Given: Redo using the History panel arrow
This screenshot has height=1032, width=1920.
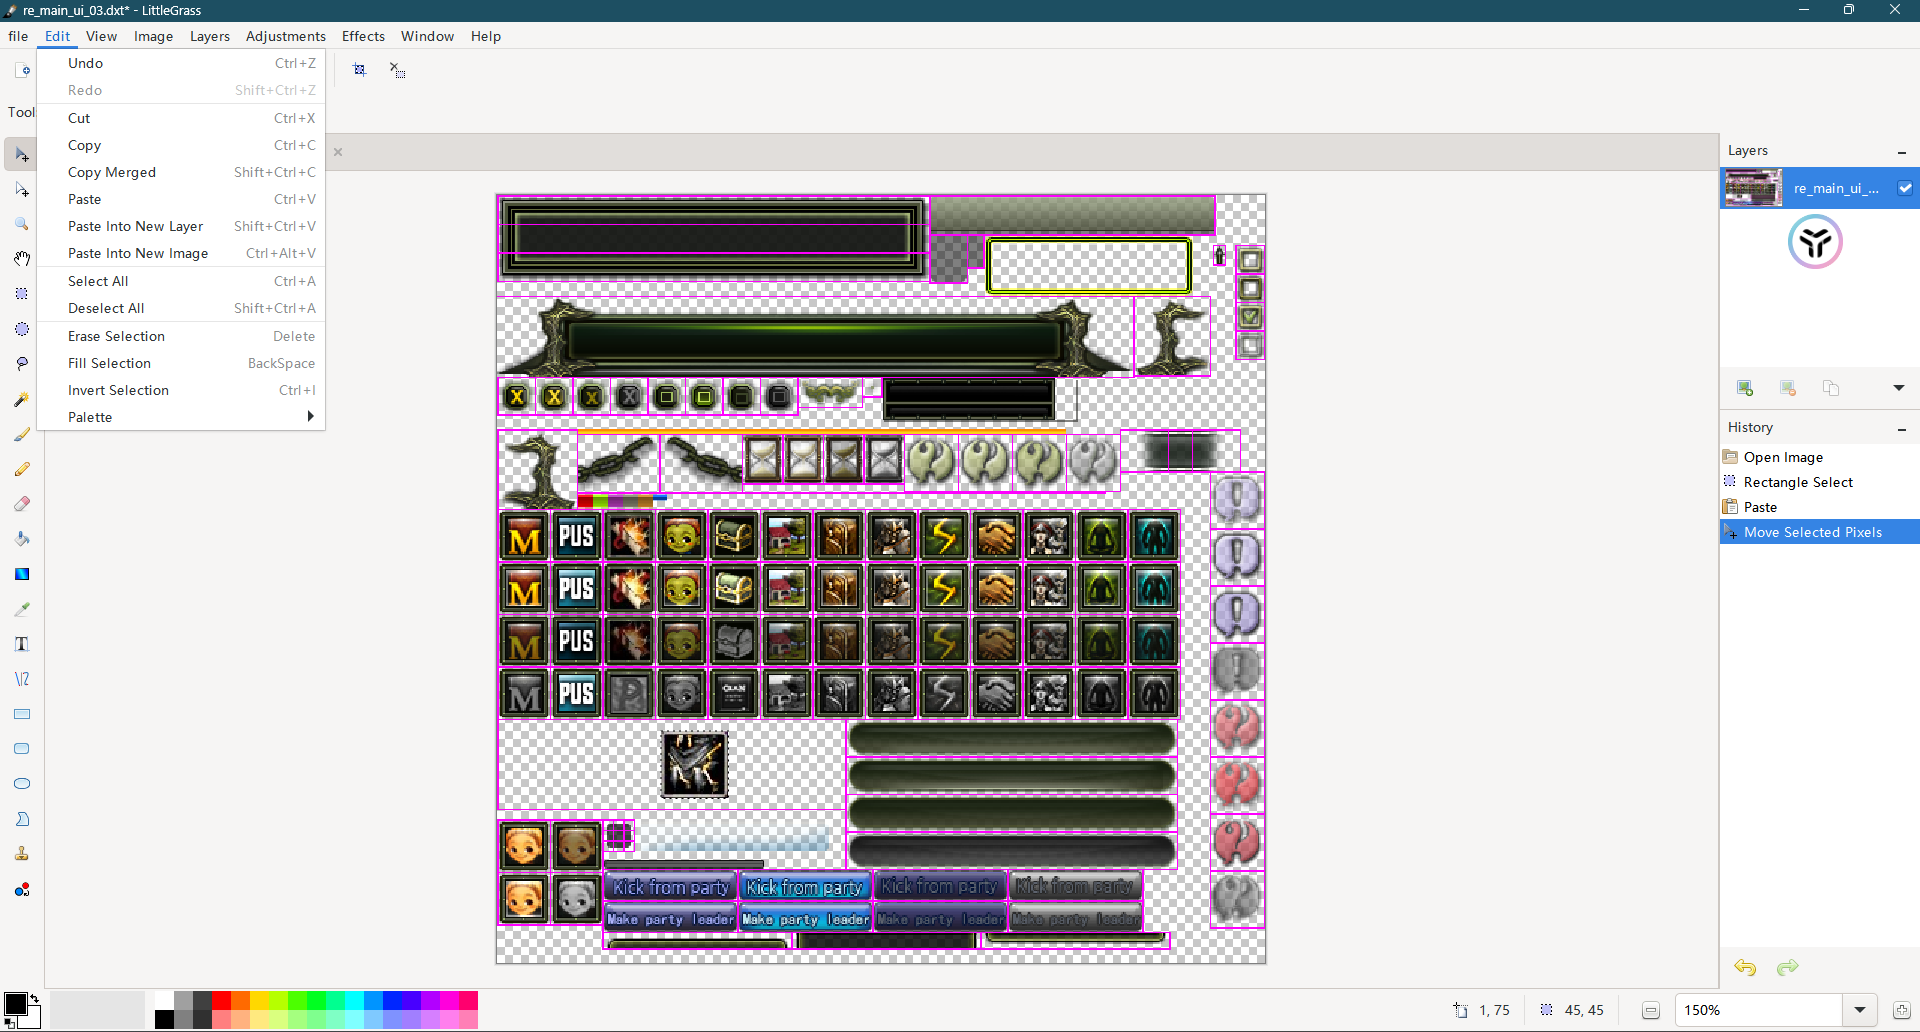Looking at the screenshot, I should tap(1788, 967).
